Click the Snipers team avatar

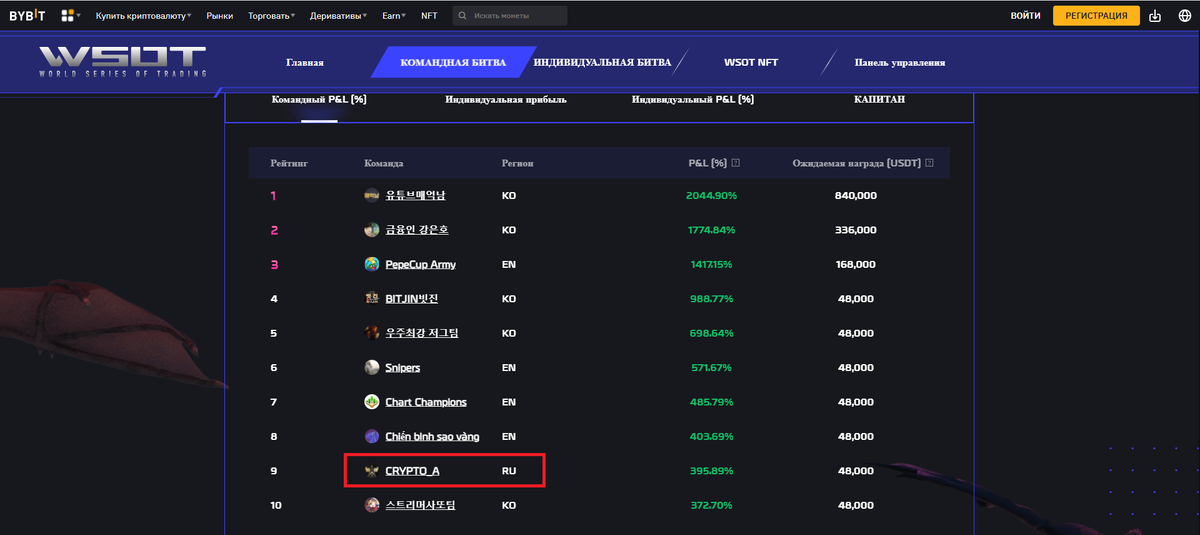coord(372,367)
